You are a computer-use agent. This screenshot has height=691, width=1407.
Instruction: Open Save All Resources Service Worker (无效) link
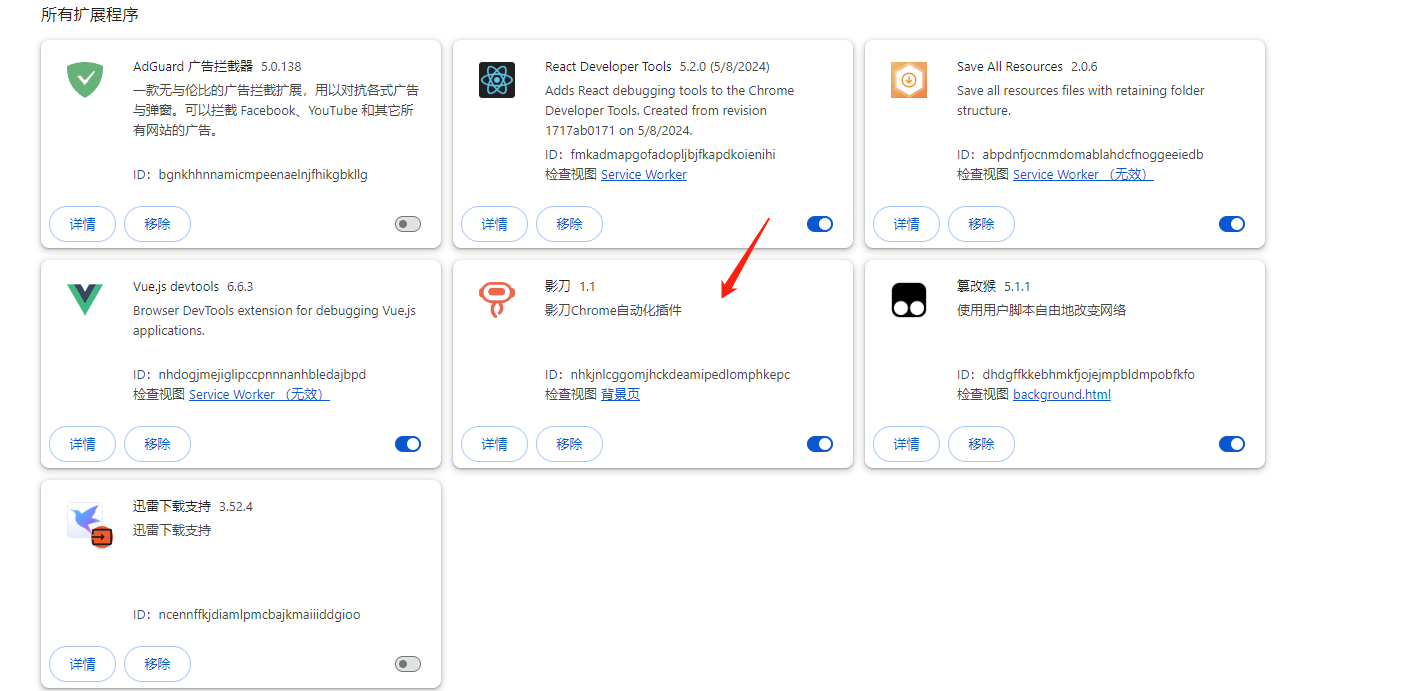pyautogui.click(x=1083, y=174)
